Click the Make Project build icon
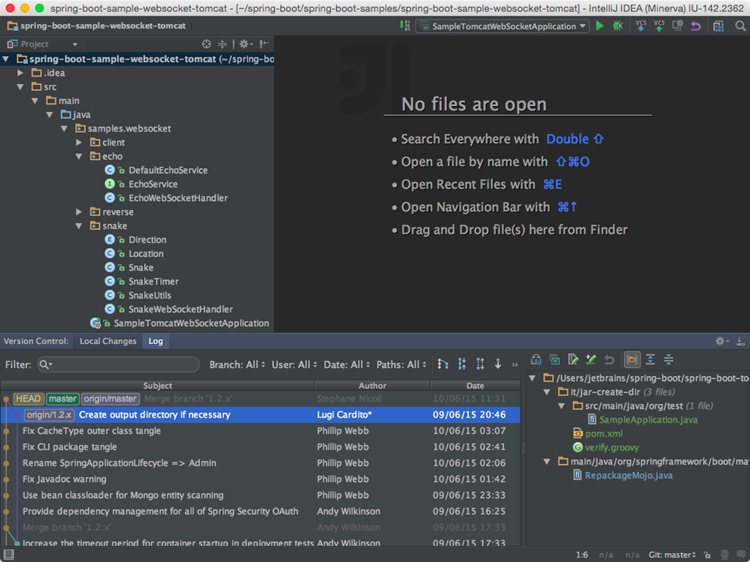This screenshot has height=562, width=750. pyautogui.click(x=405, y=26)
